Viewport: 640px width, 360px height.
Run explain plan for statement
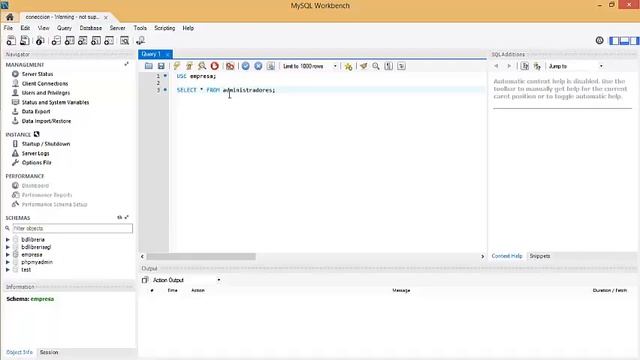[x=202, y=66]
